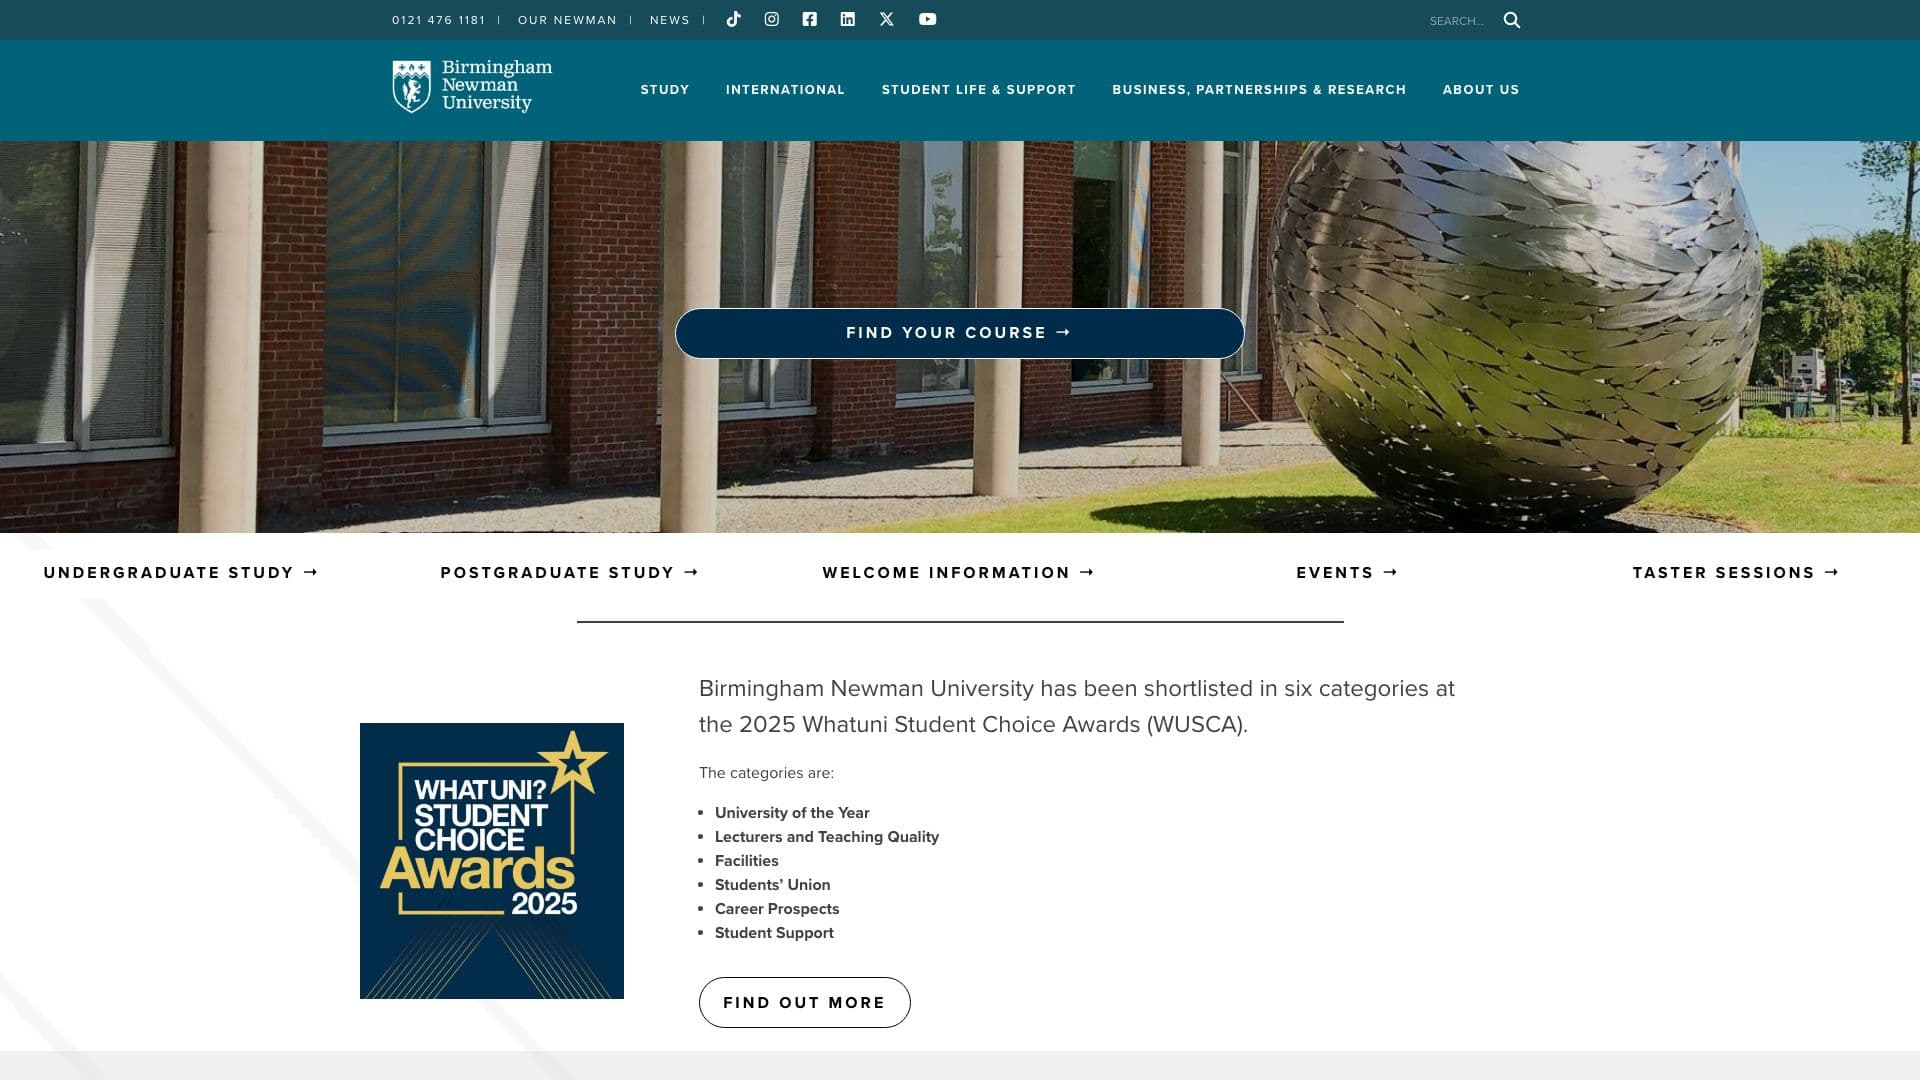This screenshot has height=1080, width=1920.
Task: Select BUSINESS, PARTNERSHIPS & RESEARCH menu item
Action: pos(1259,89)
